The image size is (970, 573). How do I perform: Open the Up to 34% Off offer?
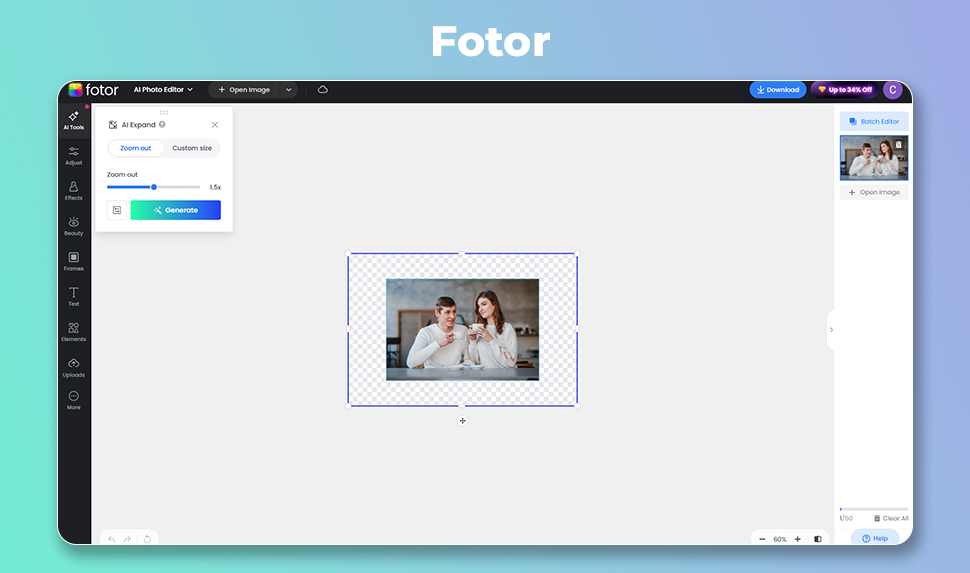tap(845, 90)
